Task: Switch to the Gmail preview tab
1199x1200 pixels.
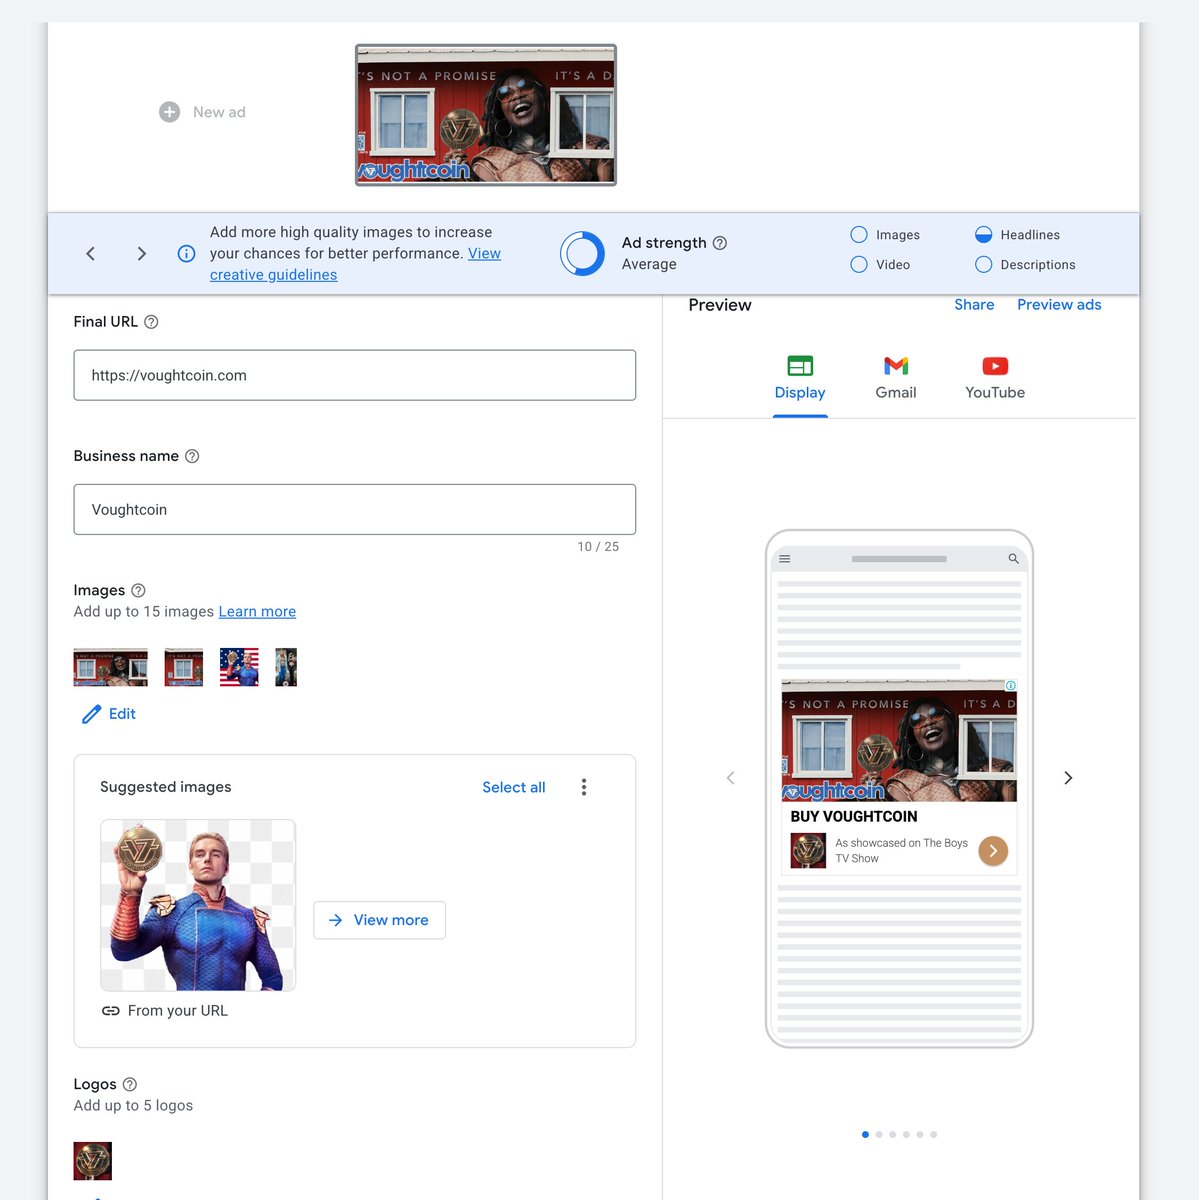Action: pos(896,378)
